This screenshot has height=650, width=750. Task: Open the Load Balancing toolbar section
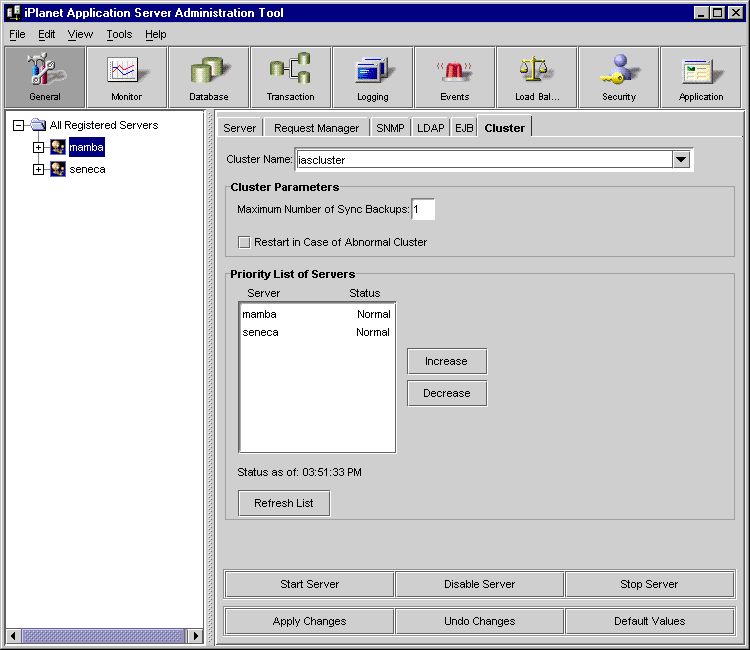(537, 77)
